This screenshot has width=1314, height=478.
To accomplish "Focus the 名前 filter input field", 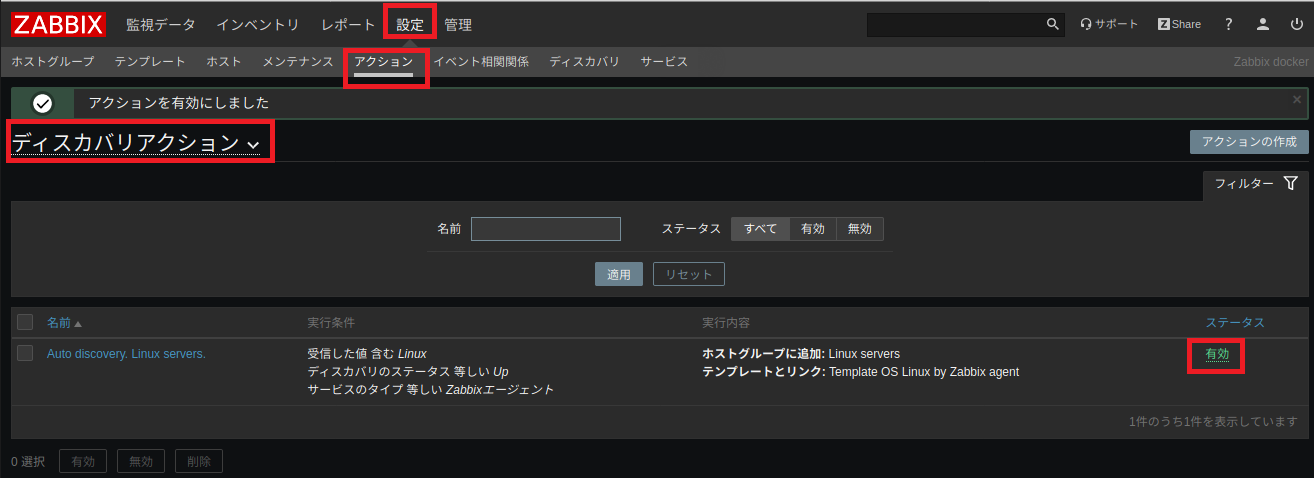I will pos(546,229).
